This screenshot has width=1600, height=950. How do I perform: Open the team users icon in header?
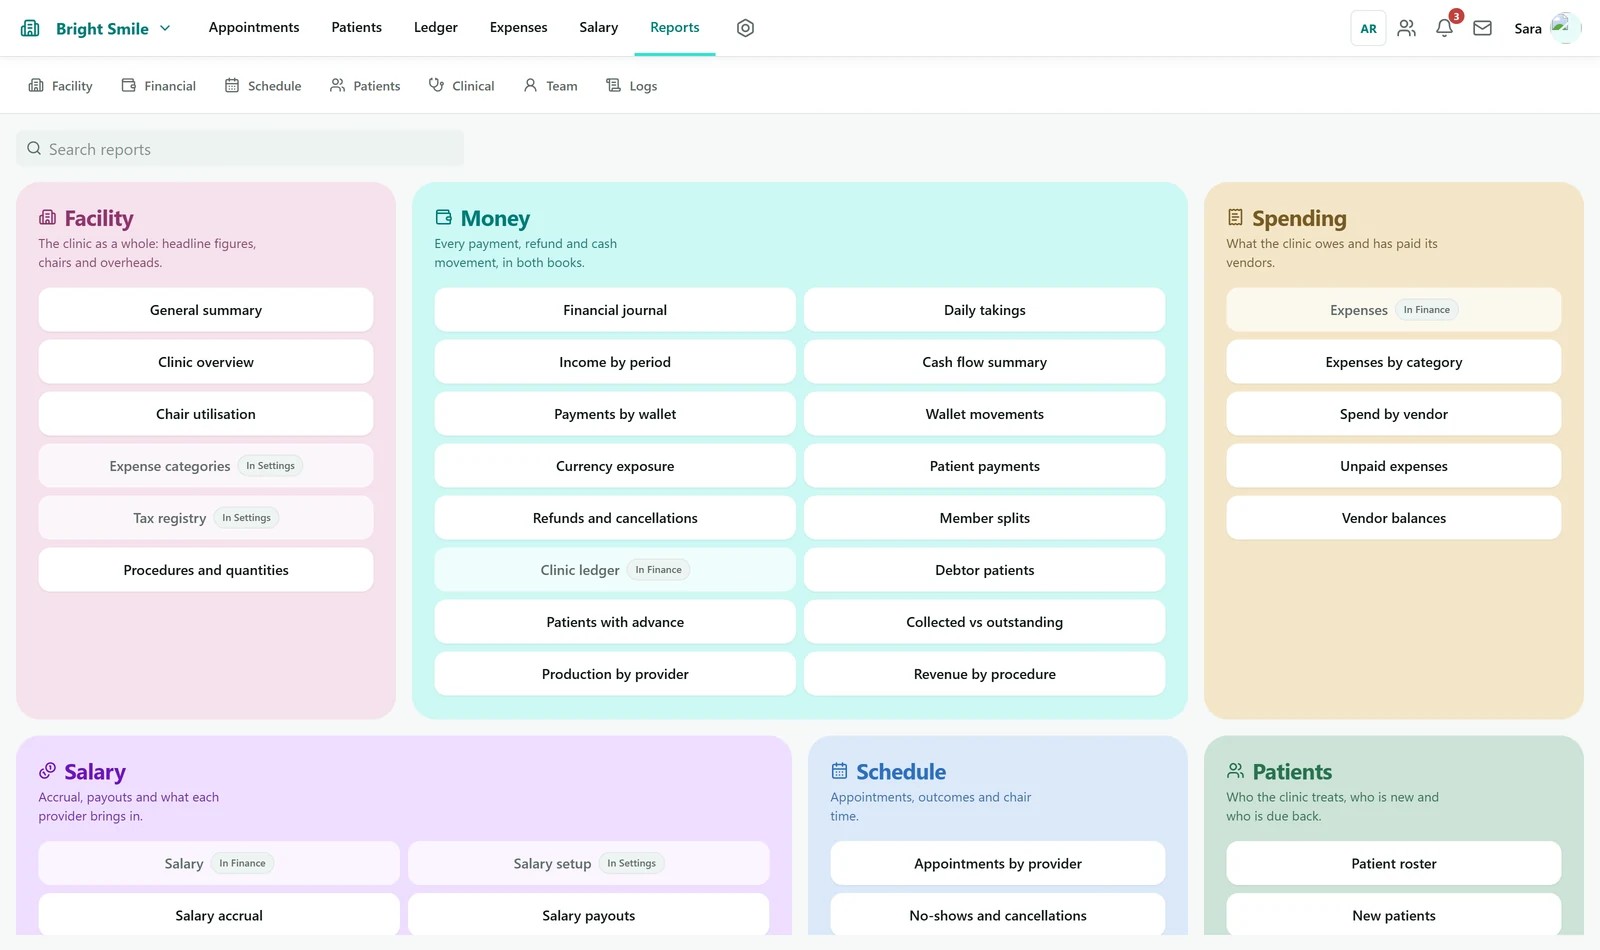[1406, 28]
